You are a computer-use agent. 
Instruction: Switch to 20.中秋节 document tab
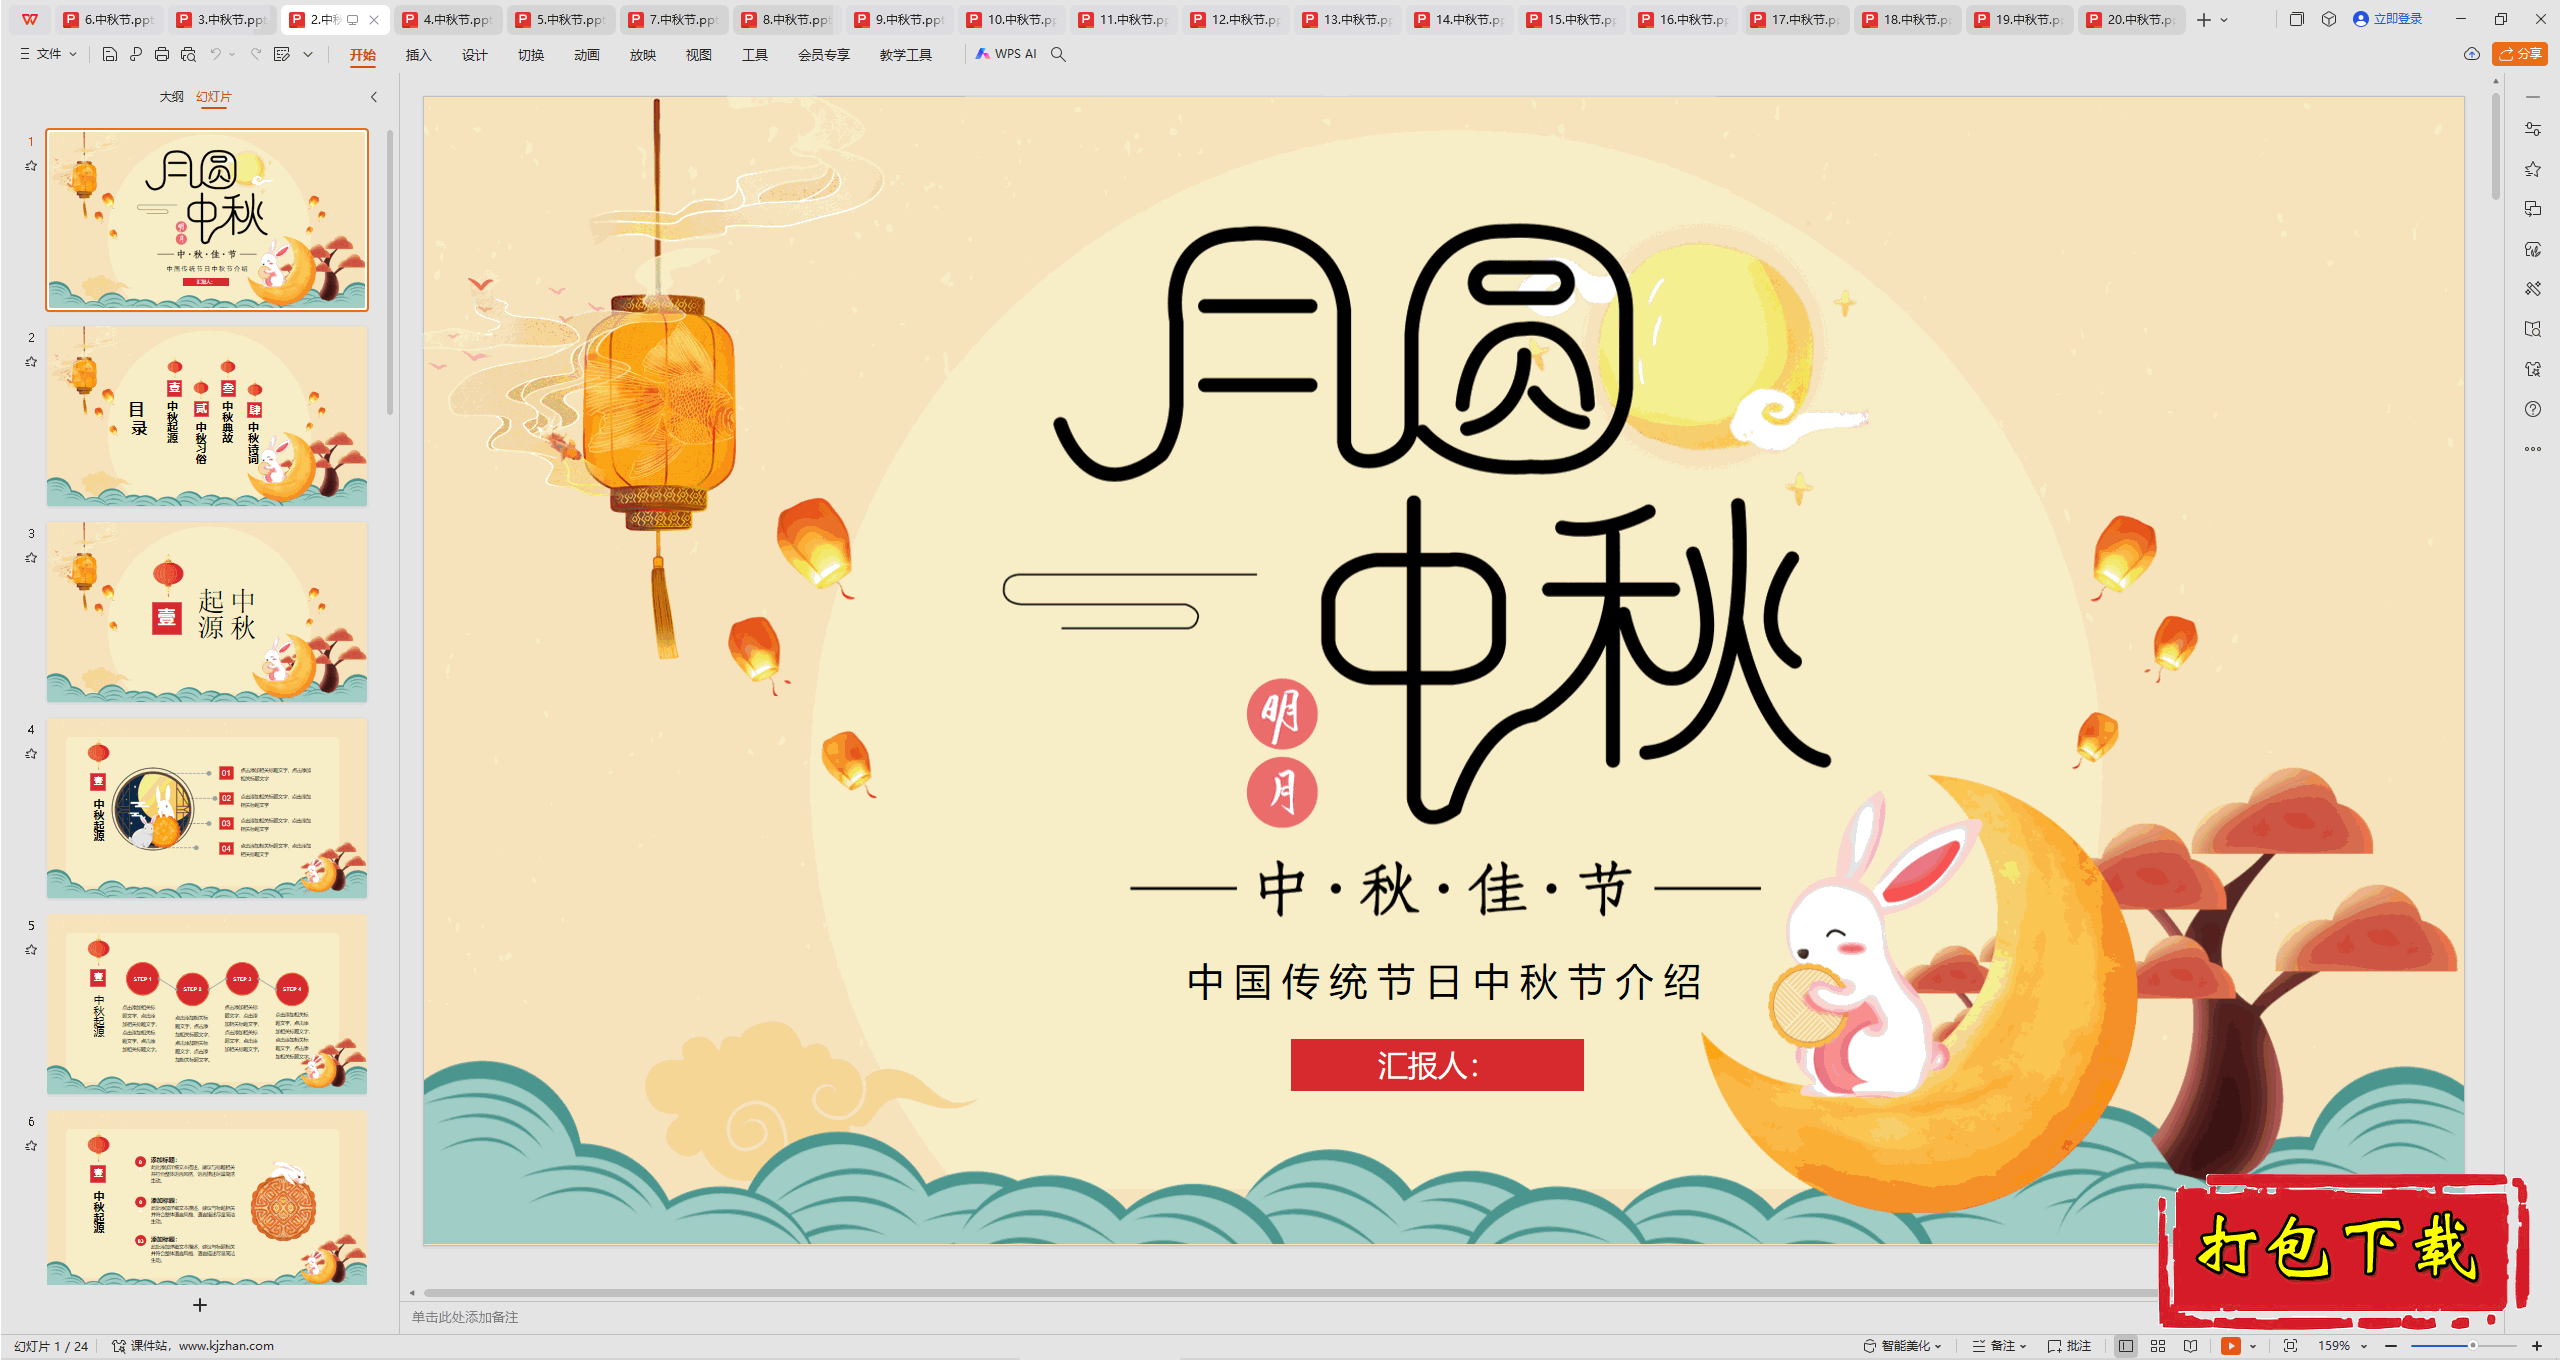click(x=2130, y=20)
